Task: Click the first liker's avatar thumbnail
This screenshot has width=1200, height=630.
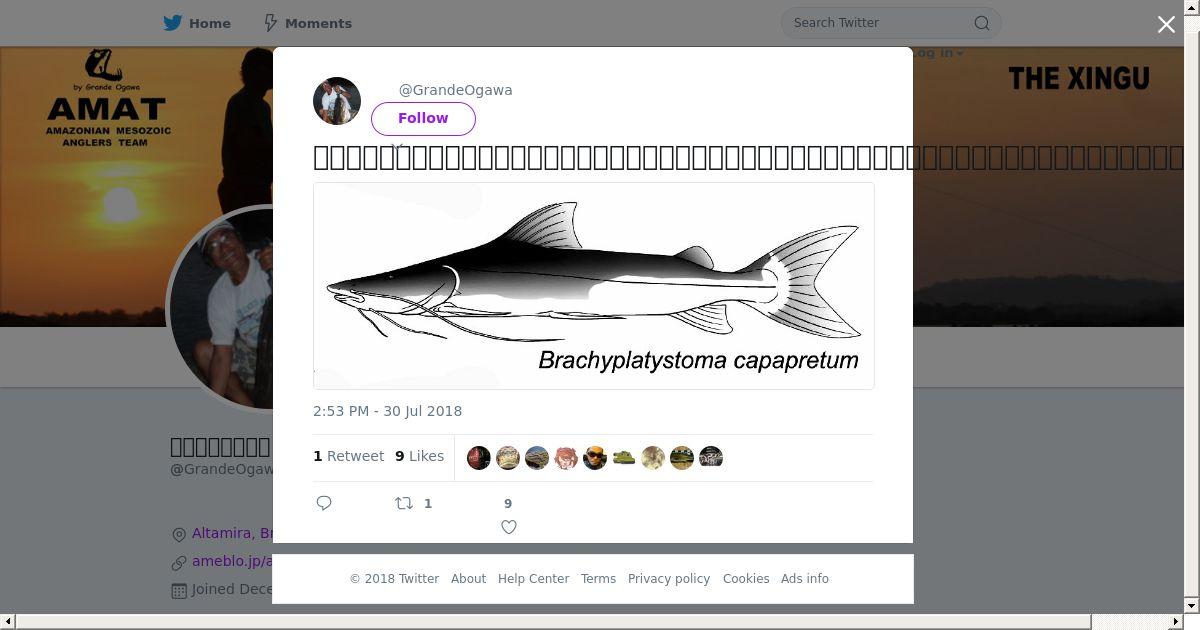Action: click(x=479, y=458)
